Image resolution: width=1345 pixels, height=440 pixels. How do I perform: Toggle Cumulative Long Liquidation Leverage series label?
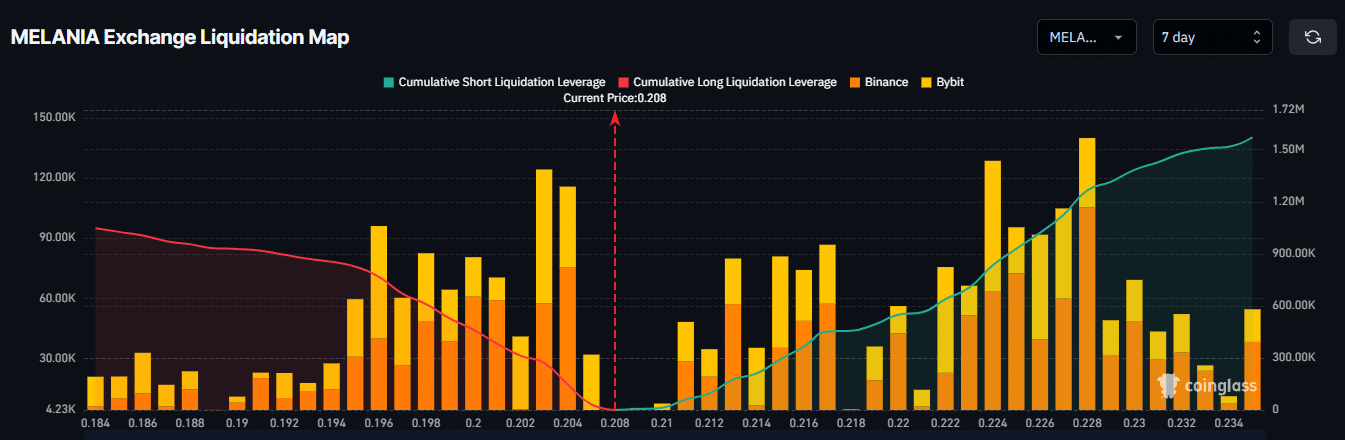point(735,82)
